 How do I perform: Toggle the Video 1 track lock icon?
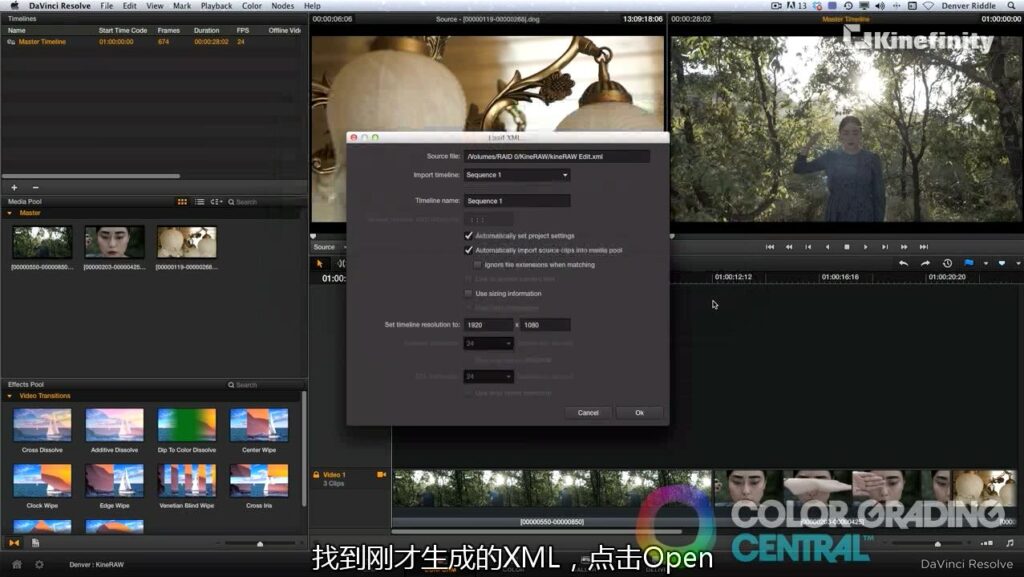pyautogui.click(x=316, y=475)
